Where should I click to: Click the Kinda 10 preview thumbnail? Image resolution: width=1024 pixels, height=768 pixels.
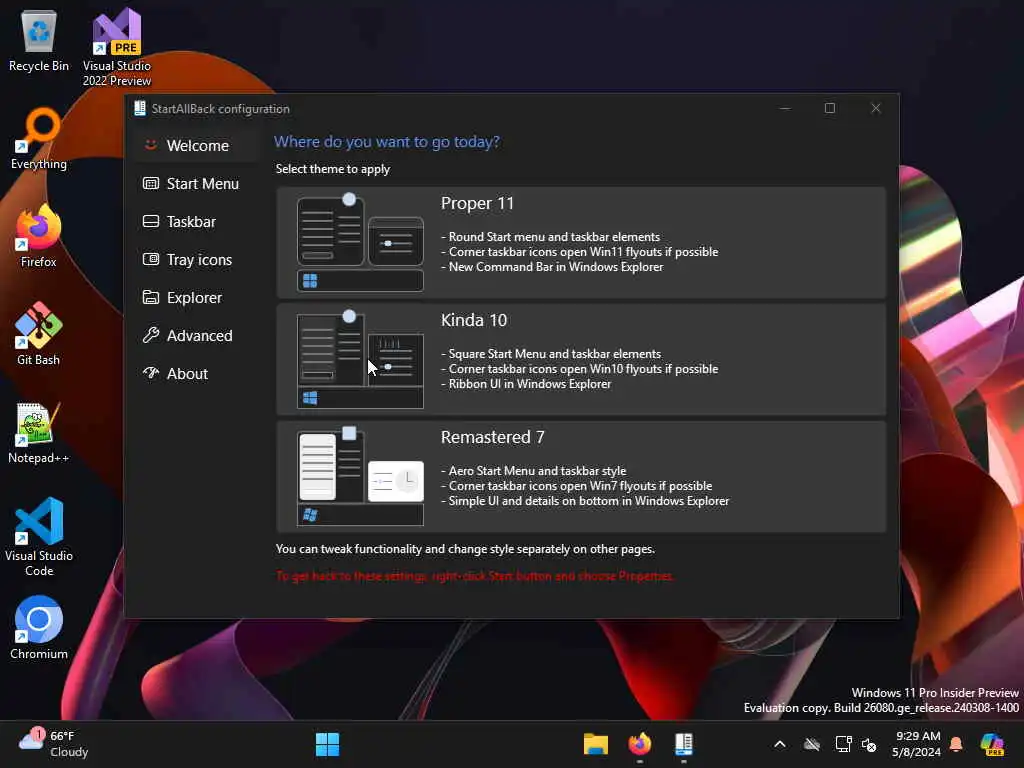click(x=360, y=359)
